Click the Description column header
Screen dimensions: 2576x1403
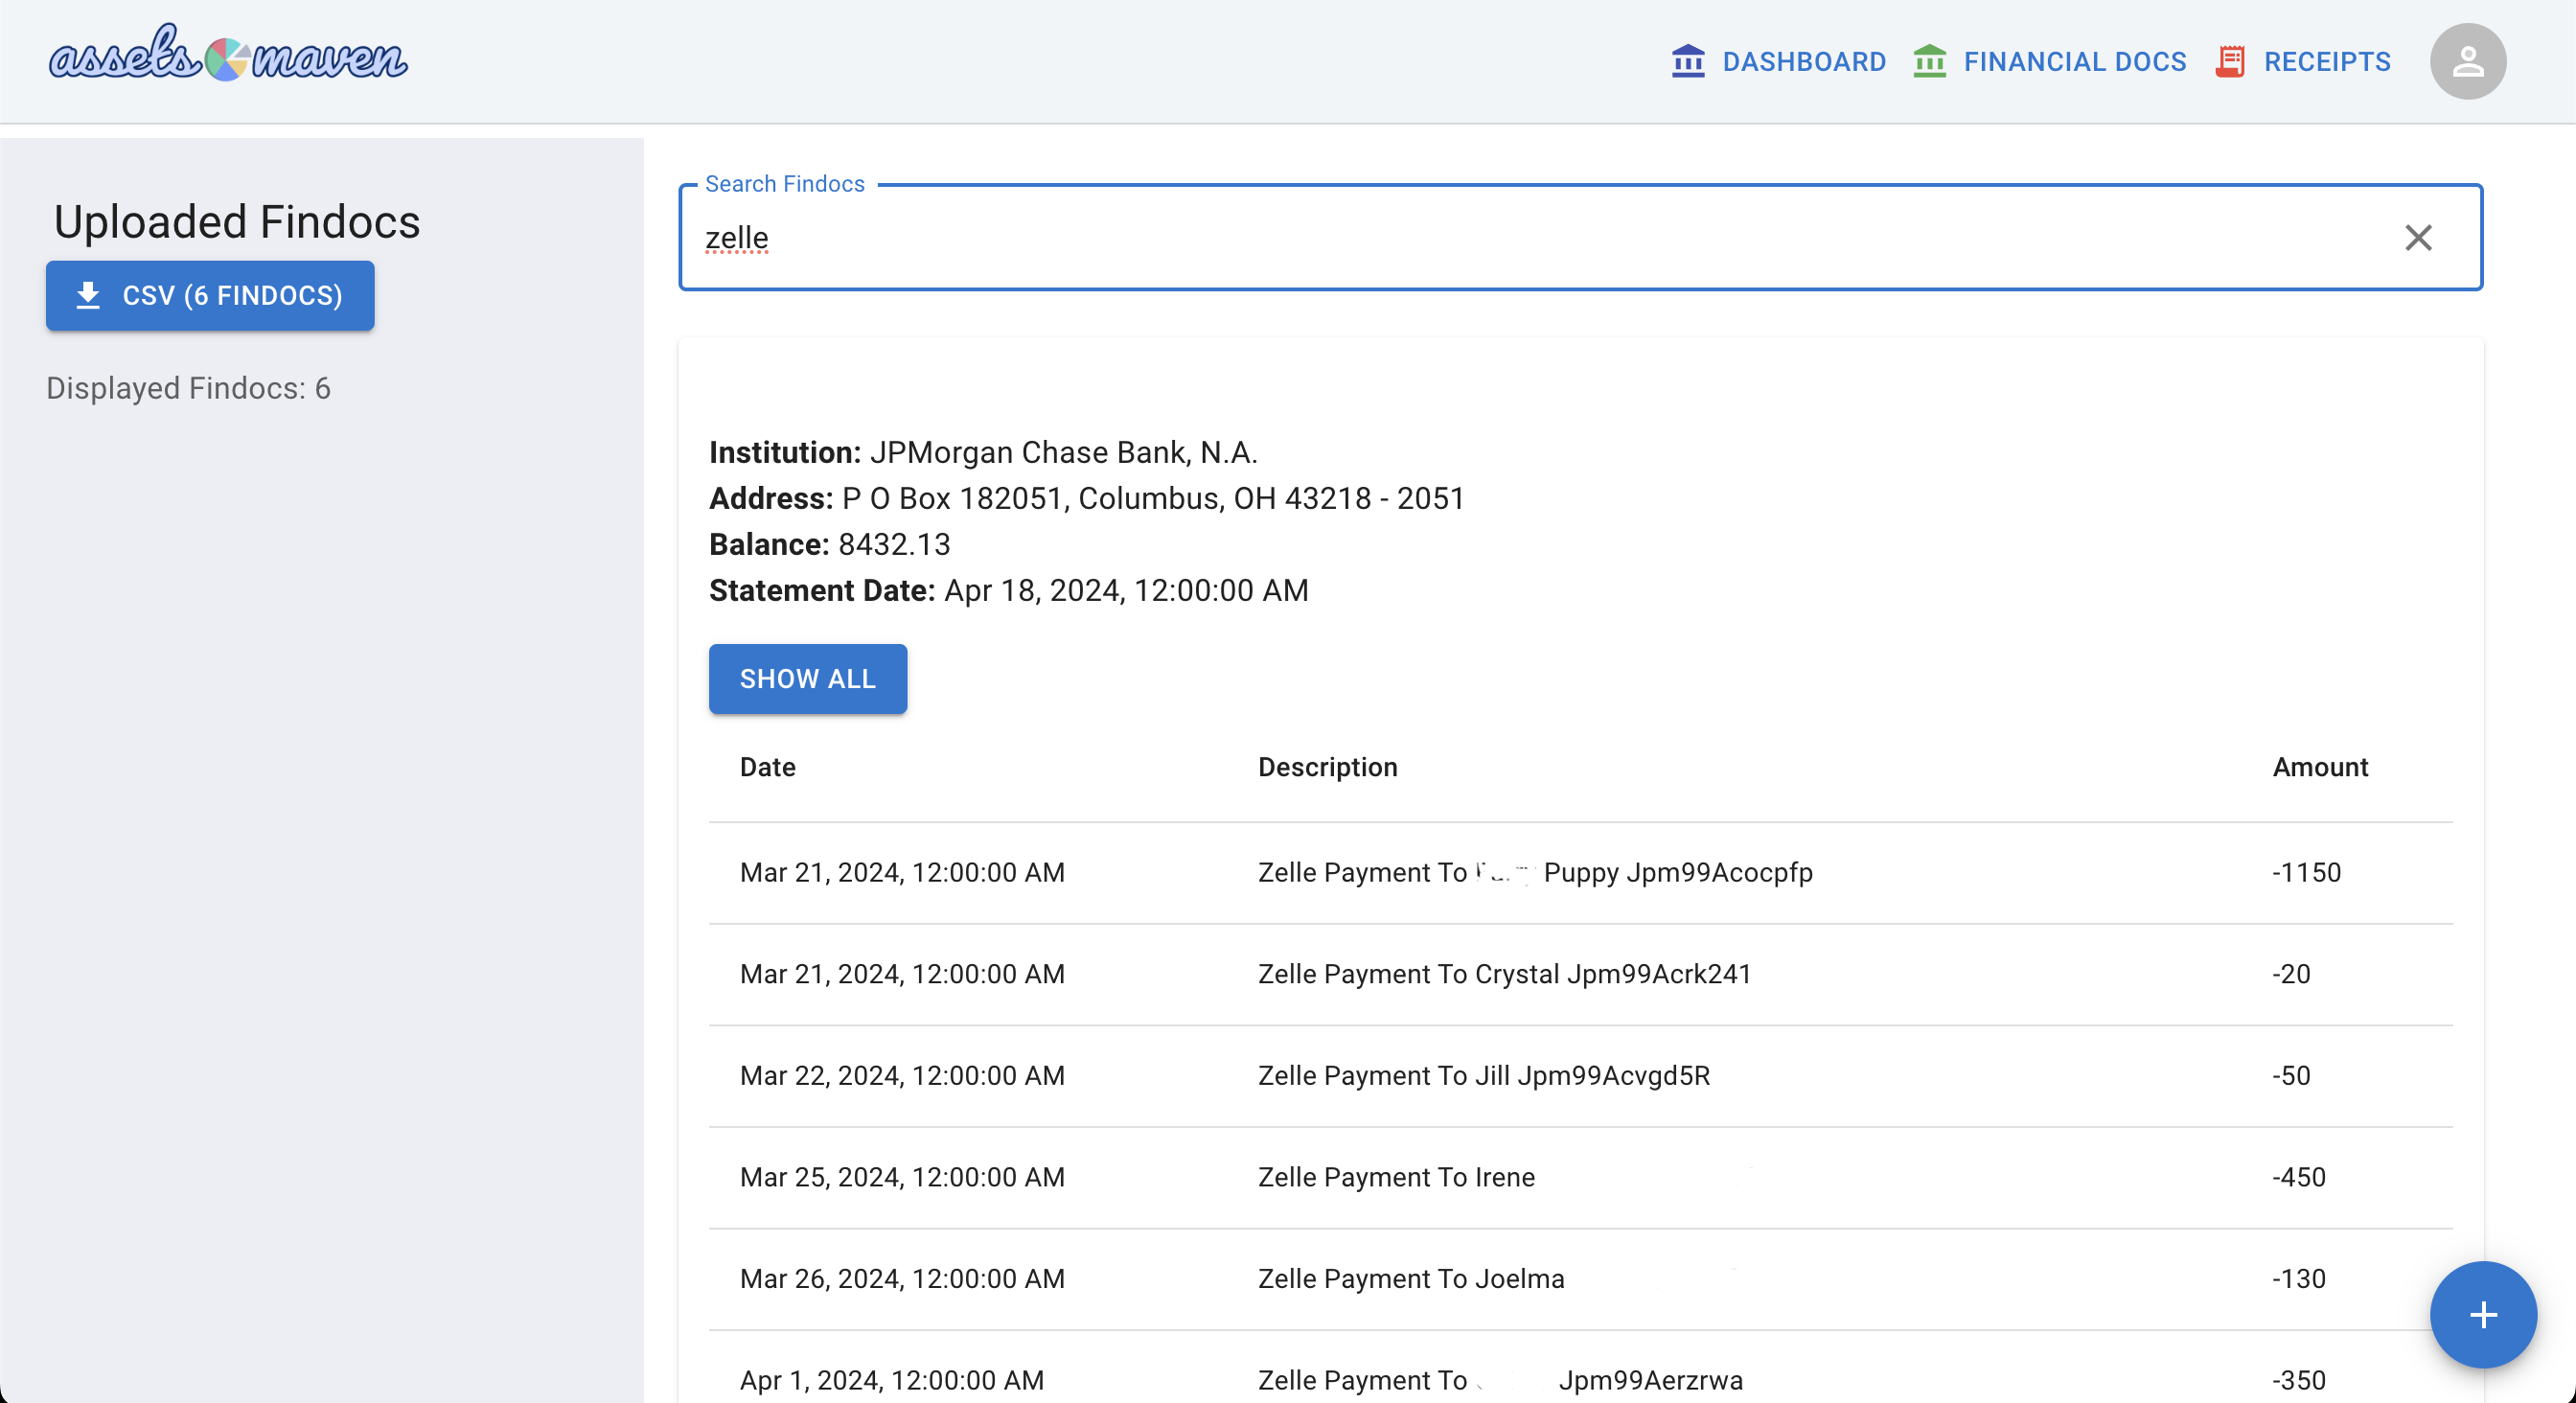(x=1327, y=767)
